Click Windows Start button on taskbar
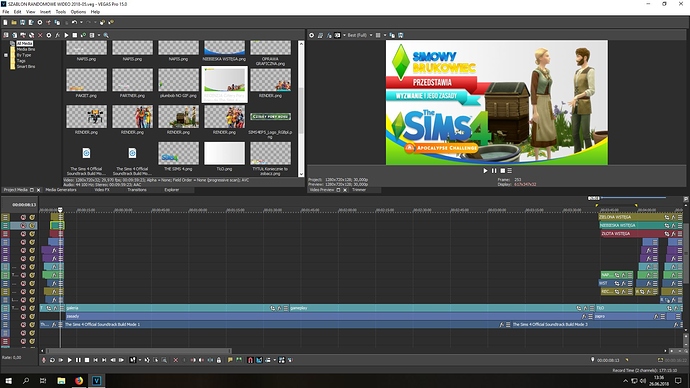 pyautogui.click(x=8, y=381)
